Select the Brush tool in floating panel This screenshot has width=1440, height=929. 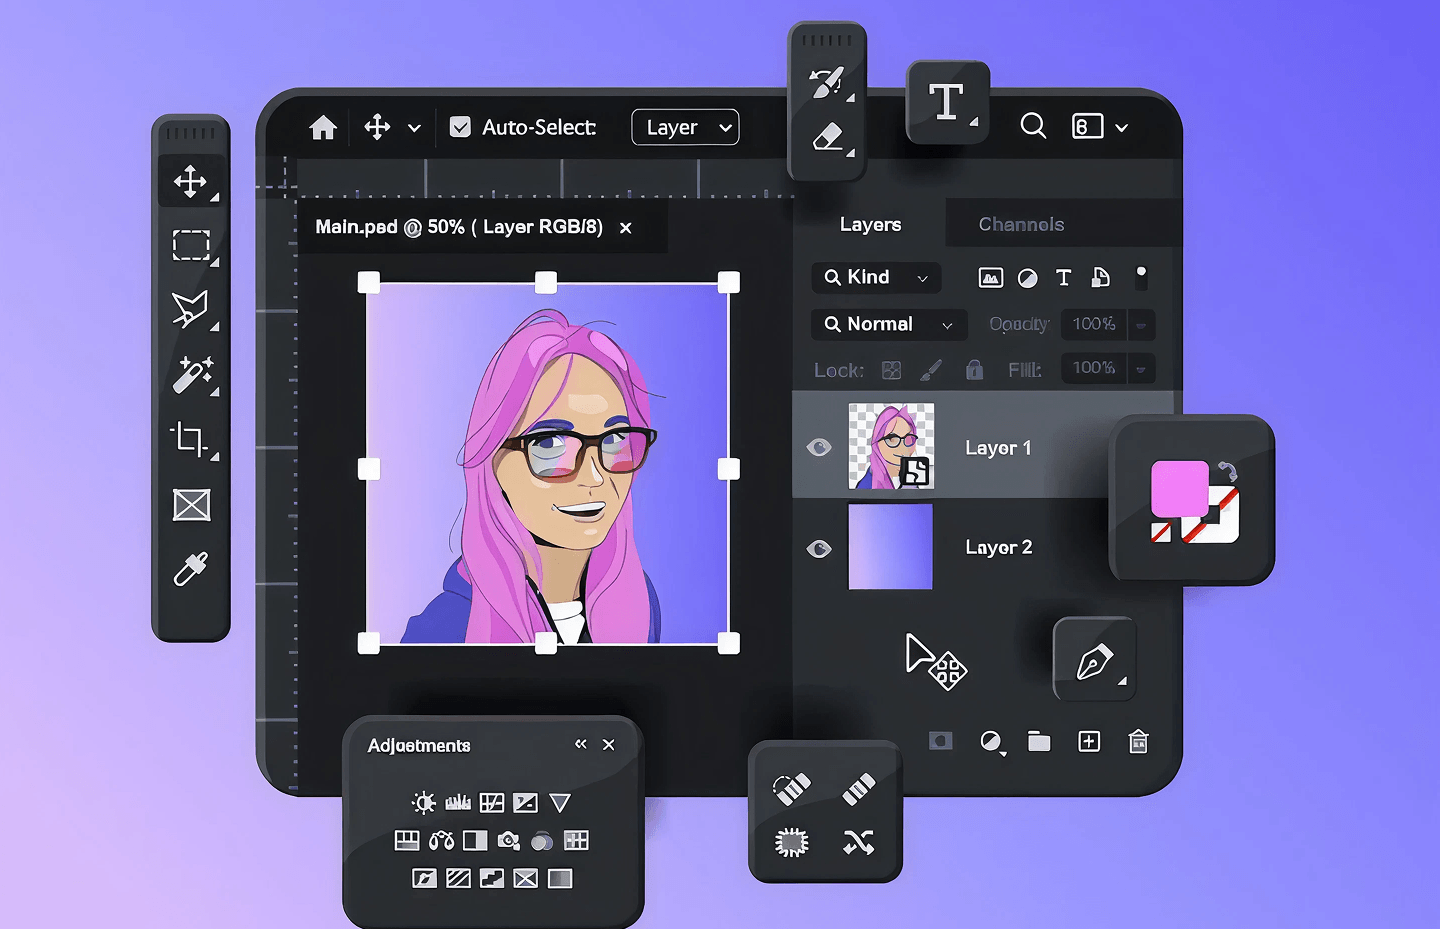[826, 82]
